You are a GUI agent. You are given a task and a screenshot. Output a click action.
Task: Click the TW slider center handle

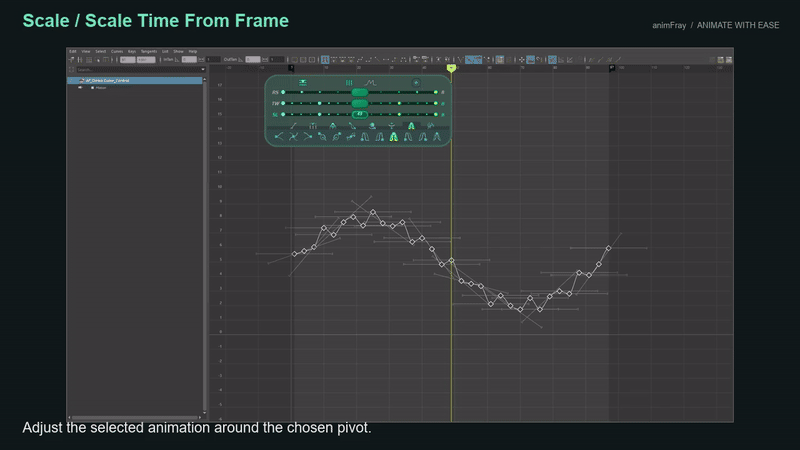pos(360,104)
